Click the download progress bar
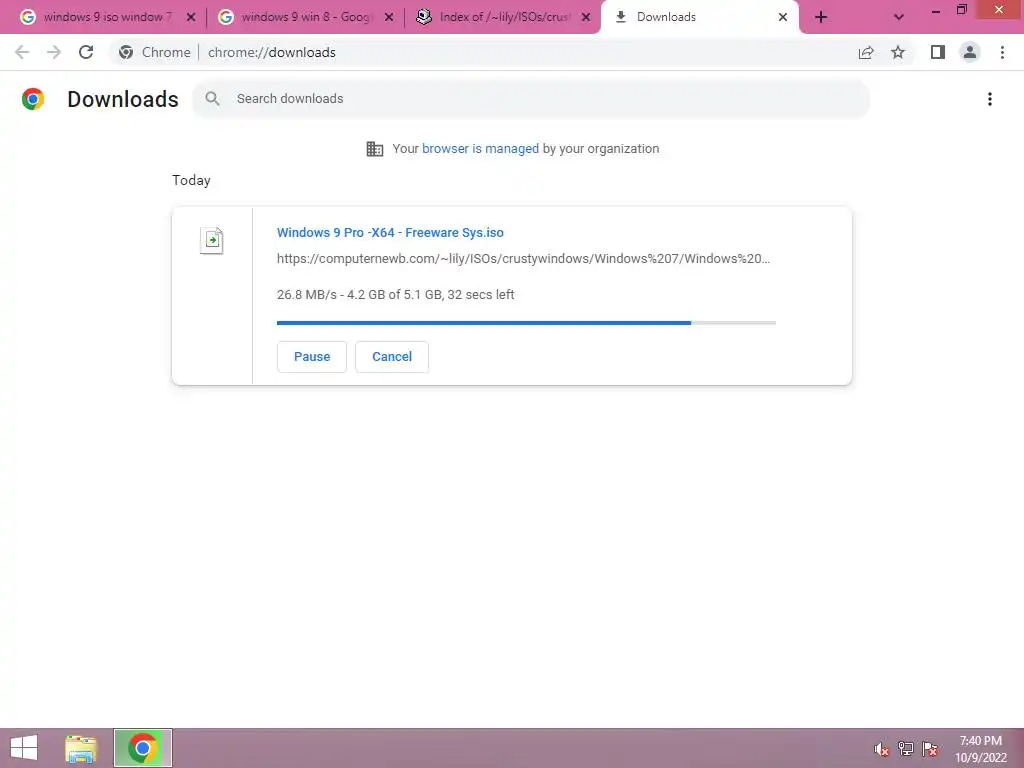 (526, 323)
